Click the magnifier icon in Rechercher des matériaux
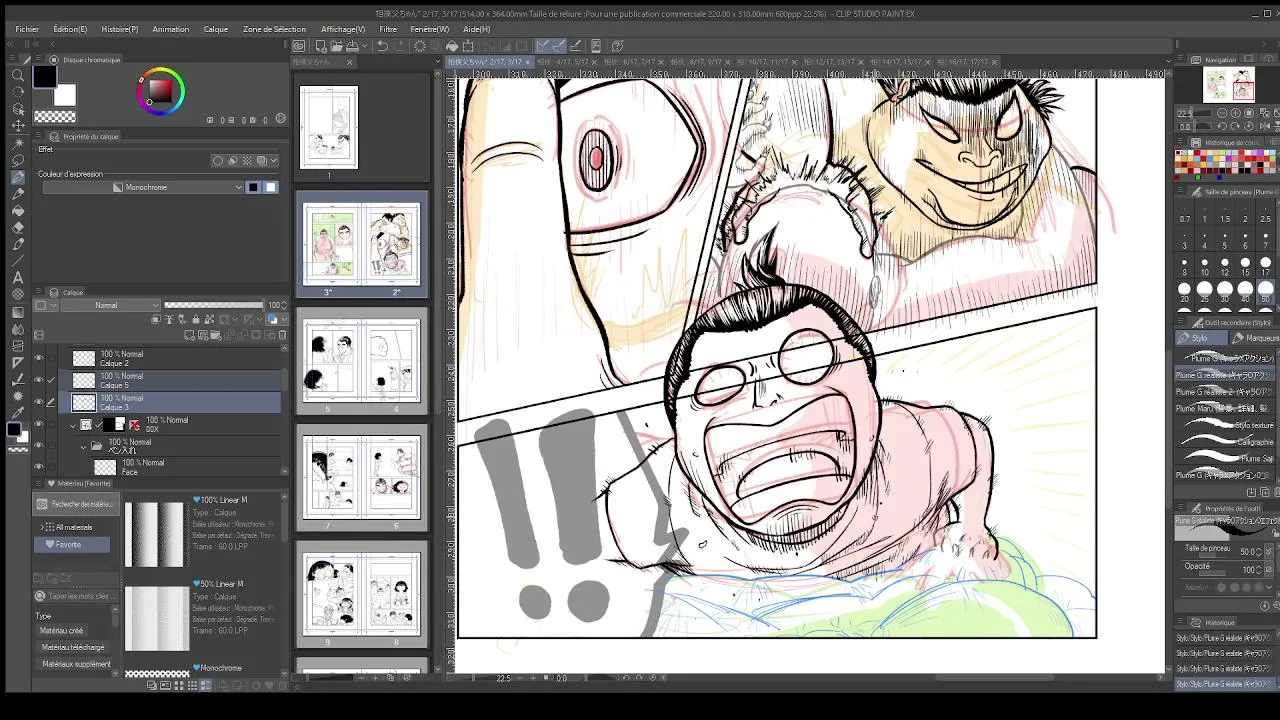The width and height of the screenshot is (1280, 720). 42,505
